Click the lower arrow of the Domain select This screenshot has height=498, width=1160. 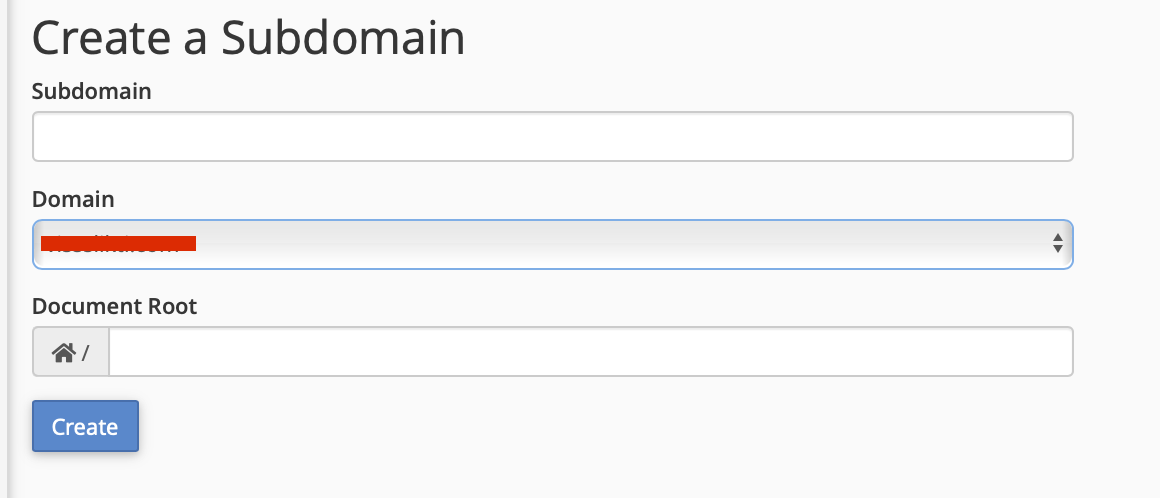click(x=1057, y=249)
